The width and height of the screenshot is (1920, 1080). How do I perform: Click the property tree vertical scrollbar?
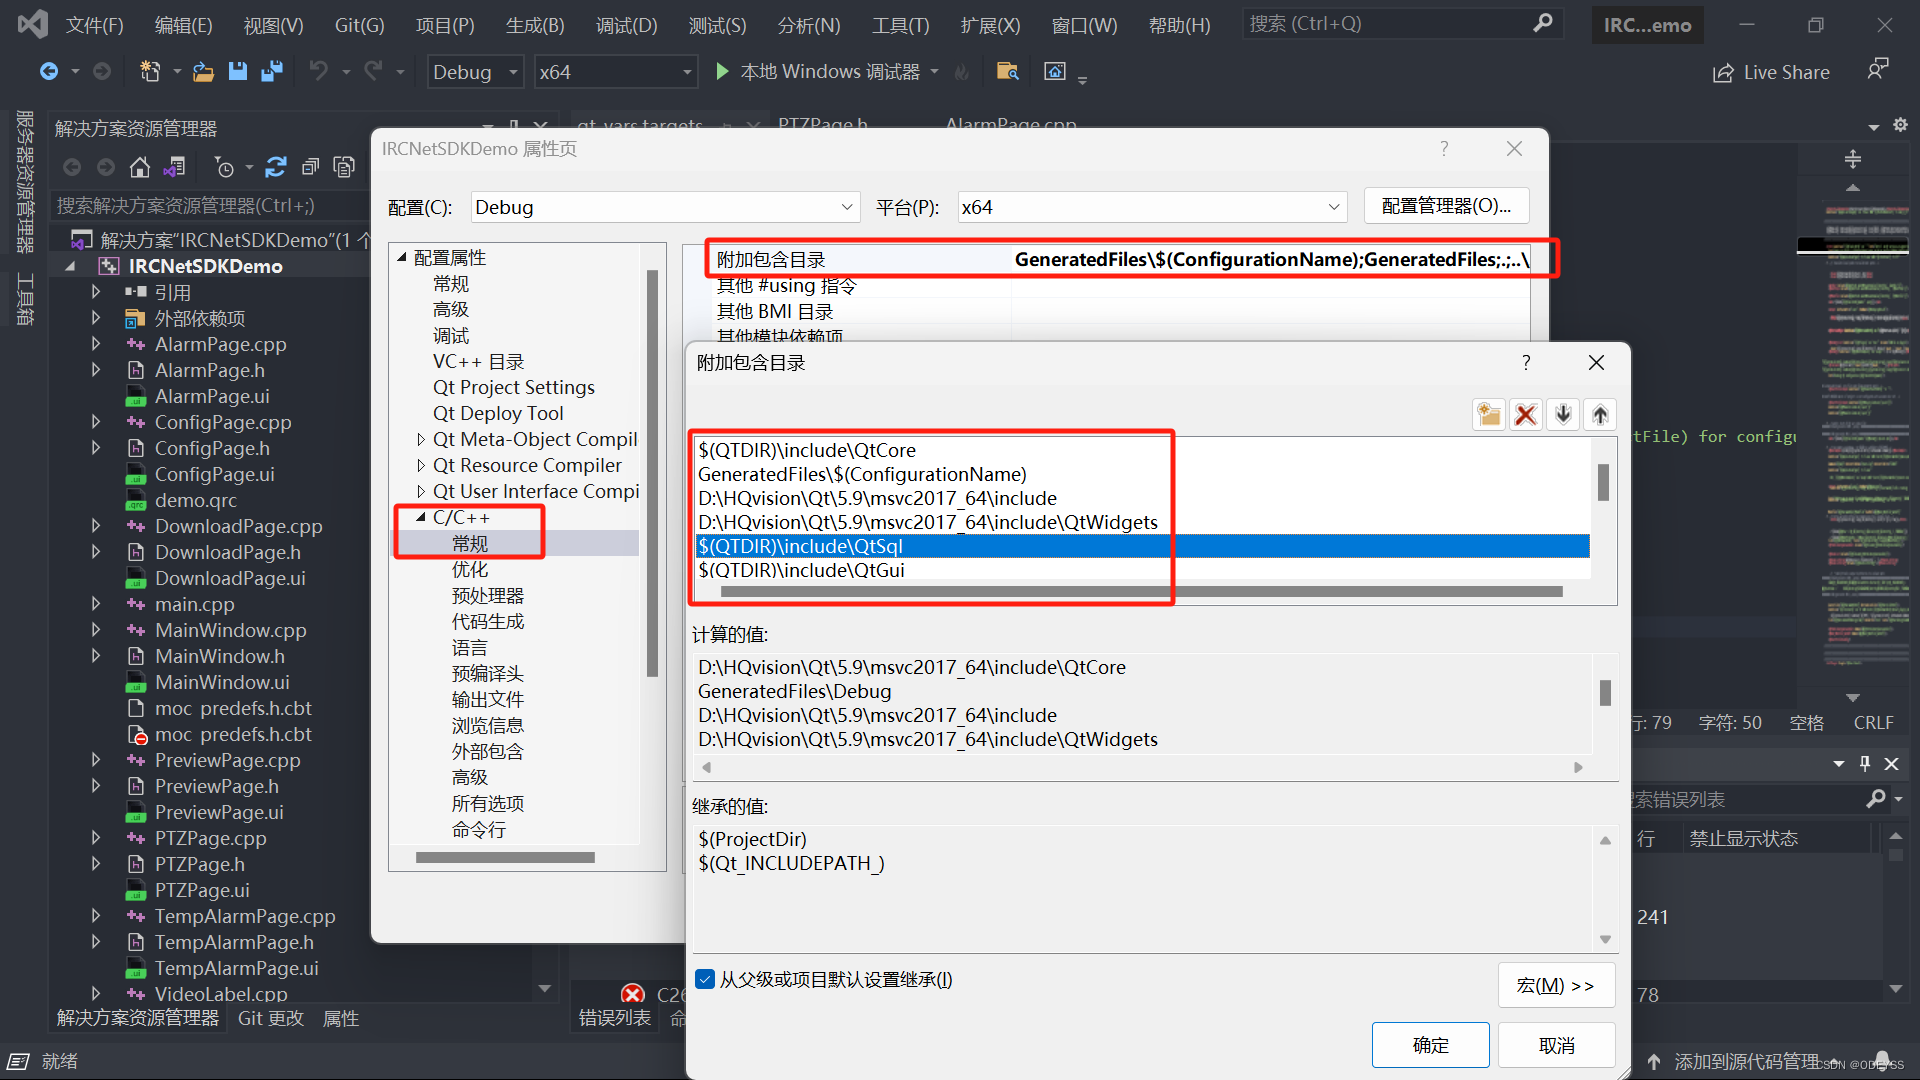[653, 473]
